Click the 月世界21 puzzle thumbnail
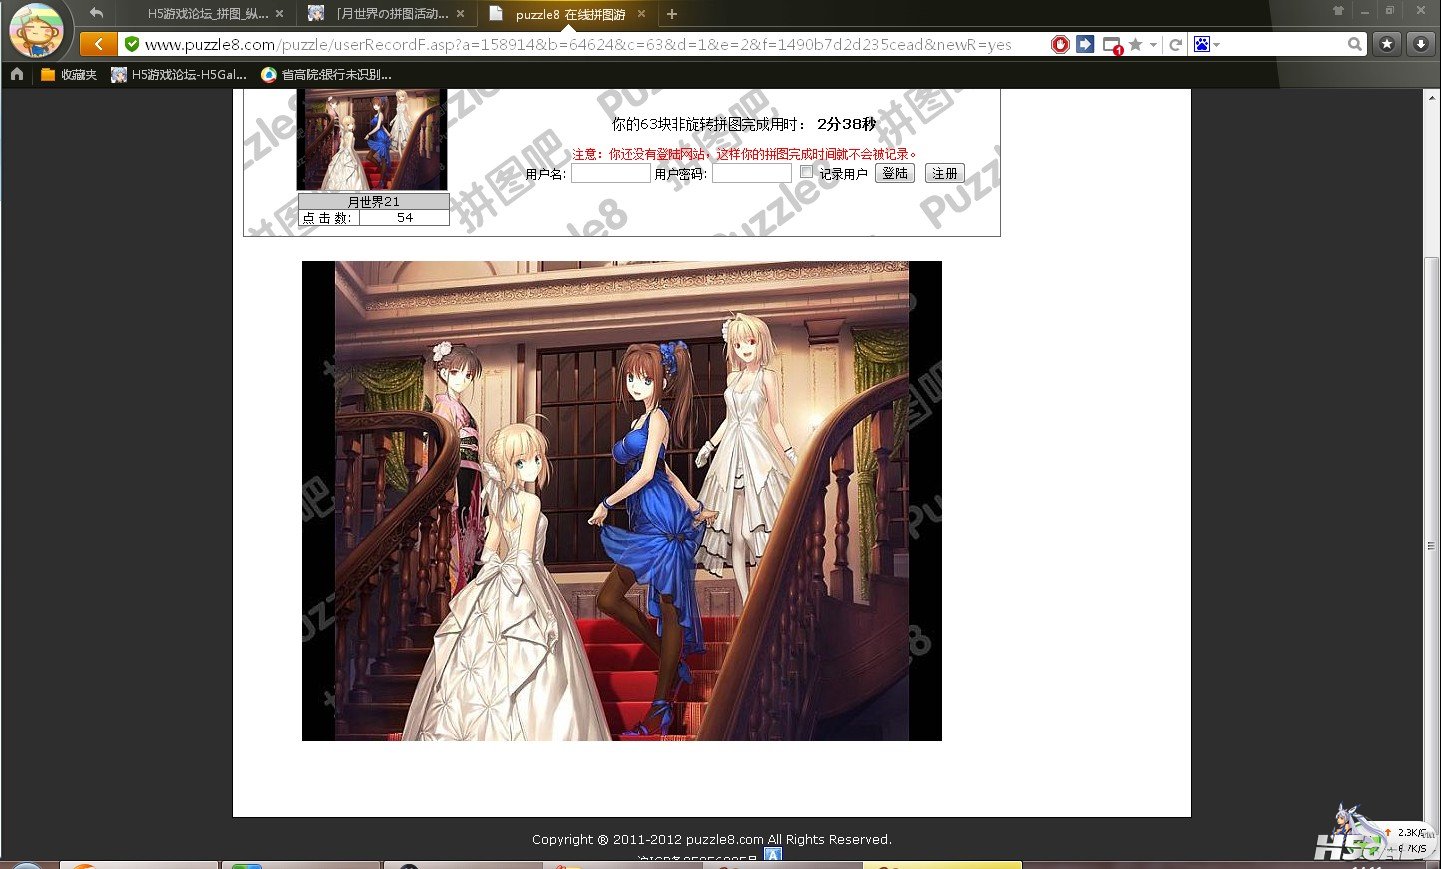Image resolution: width=1441 pixels, height=869 pixels. (x=372, y=139)
